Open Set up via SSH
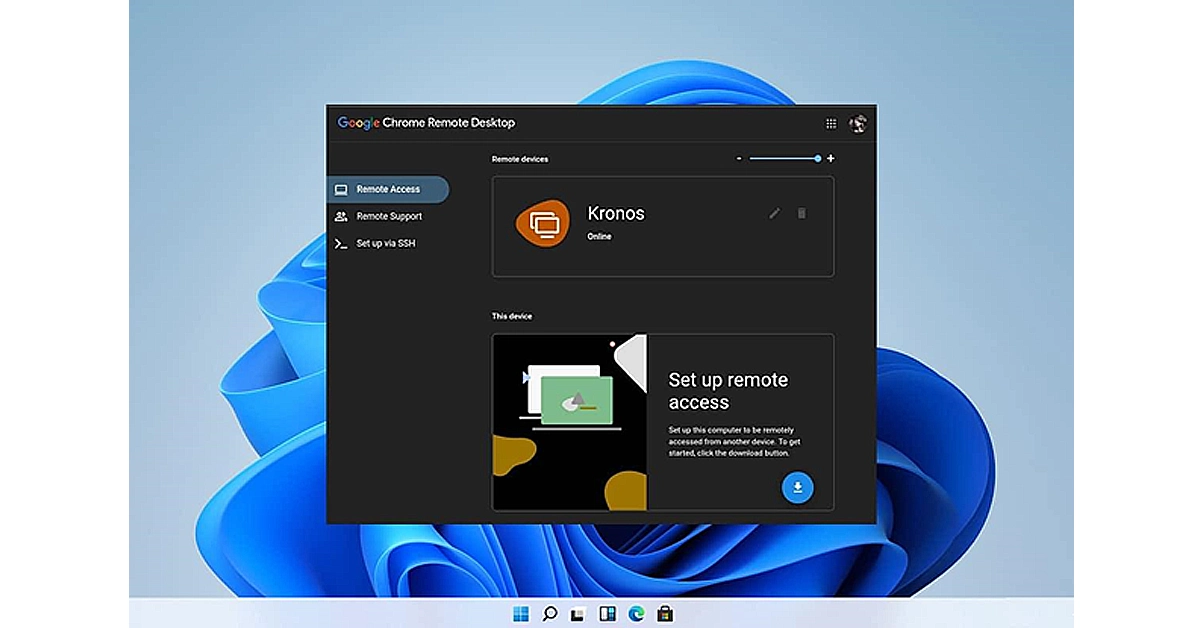1200x628 pixels. (388, 243)
